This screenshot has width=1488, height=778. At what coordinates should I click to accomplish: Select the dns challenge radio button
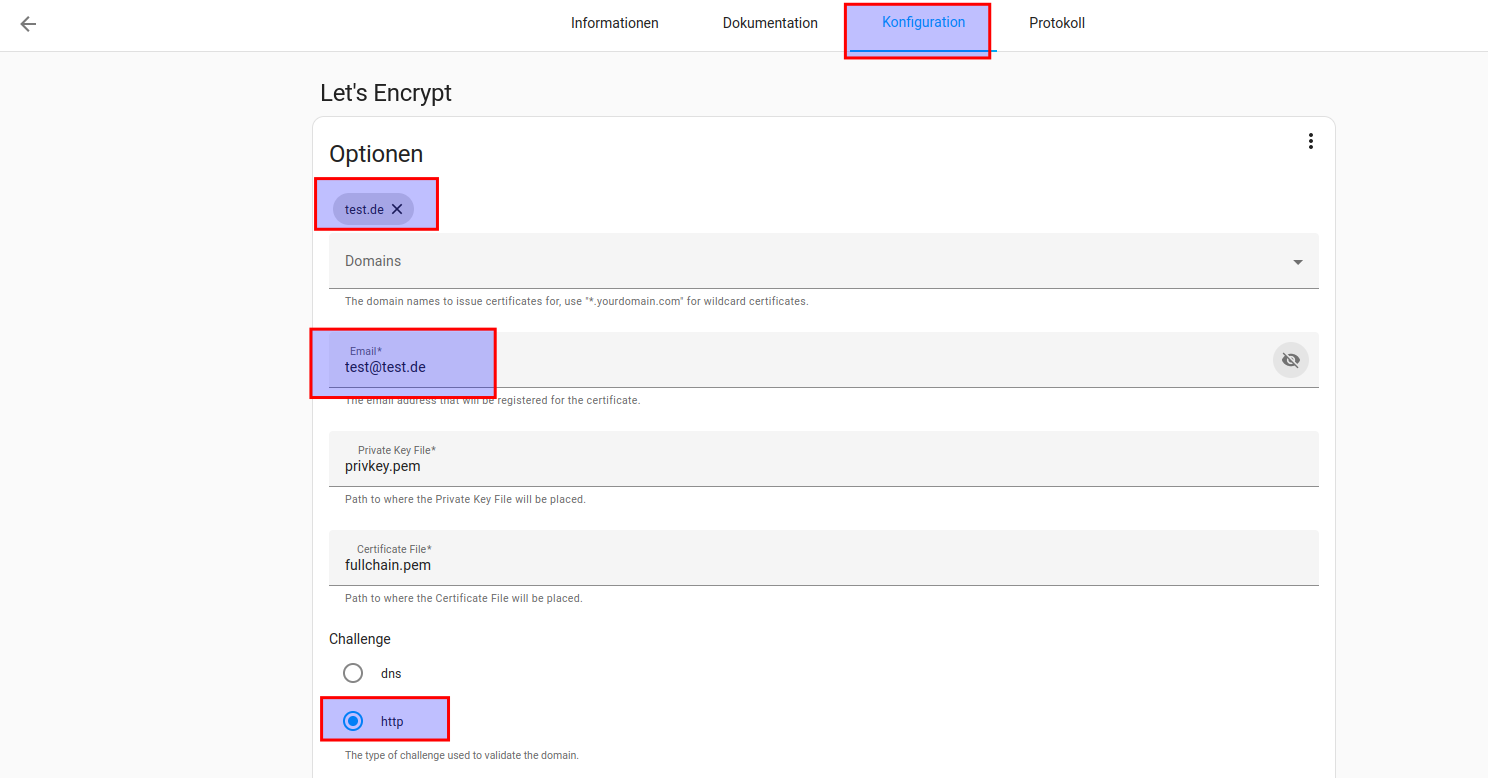[x=353, y=673]
